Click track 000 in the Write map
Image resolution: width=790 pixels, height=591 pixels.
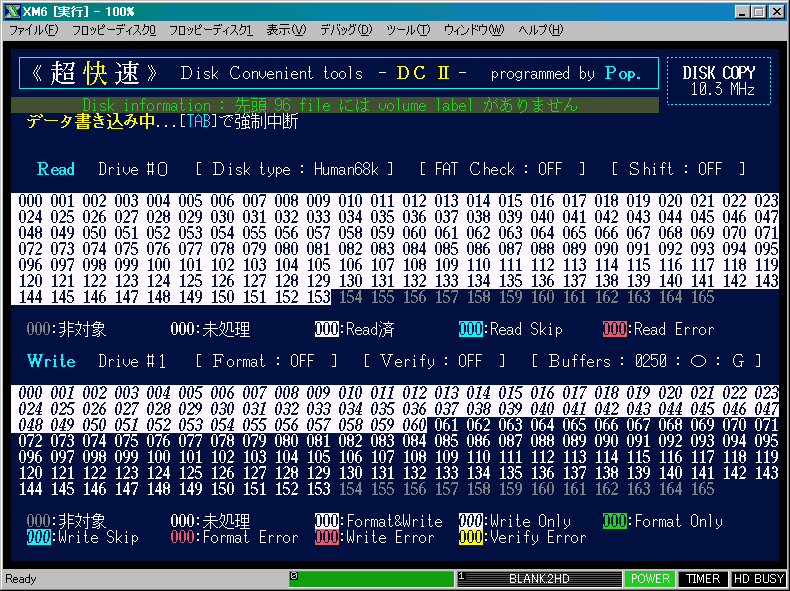click(x=30, y=393)
